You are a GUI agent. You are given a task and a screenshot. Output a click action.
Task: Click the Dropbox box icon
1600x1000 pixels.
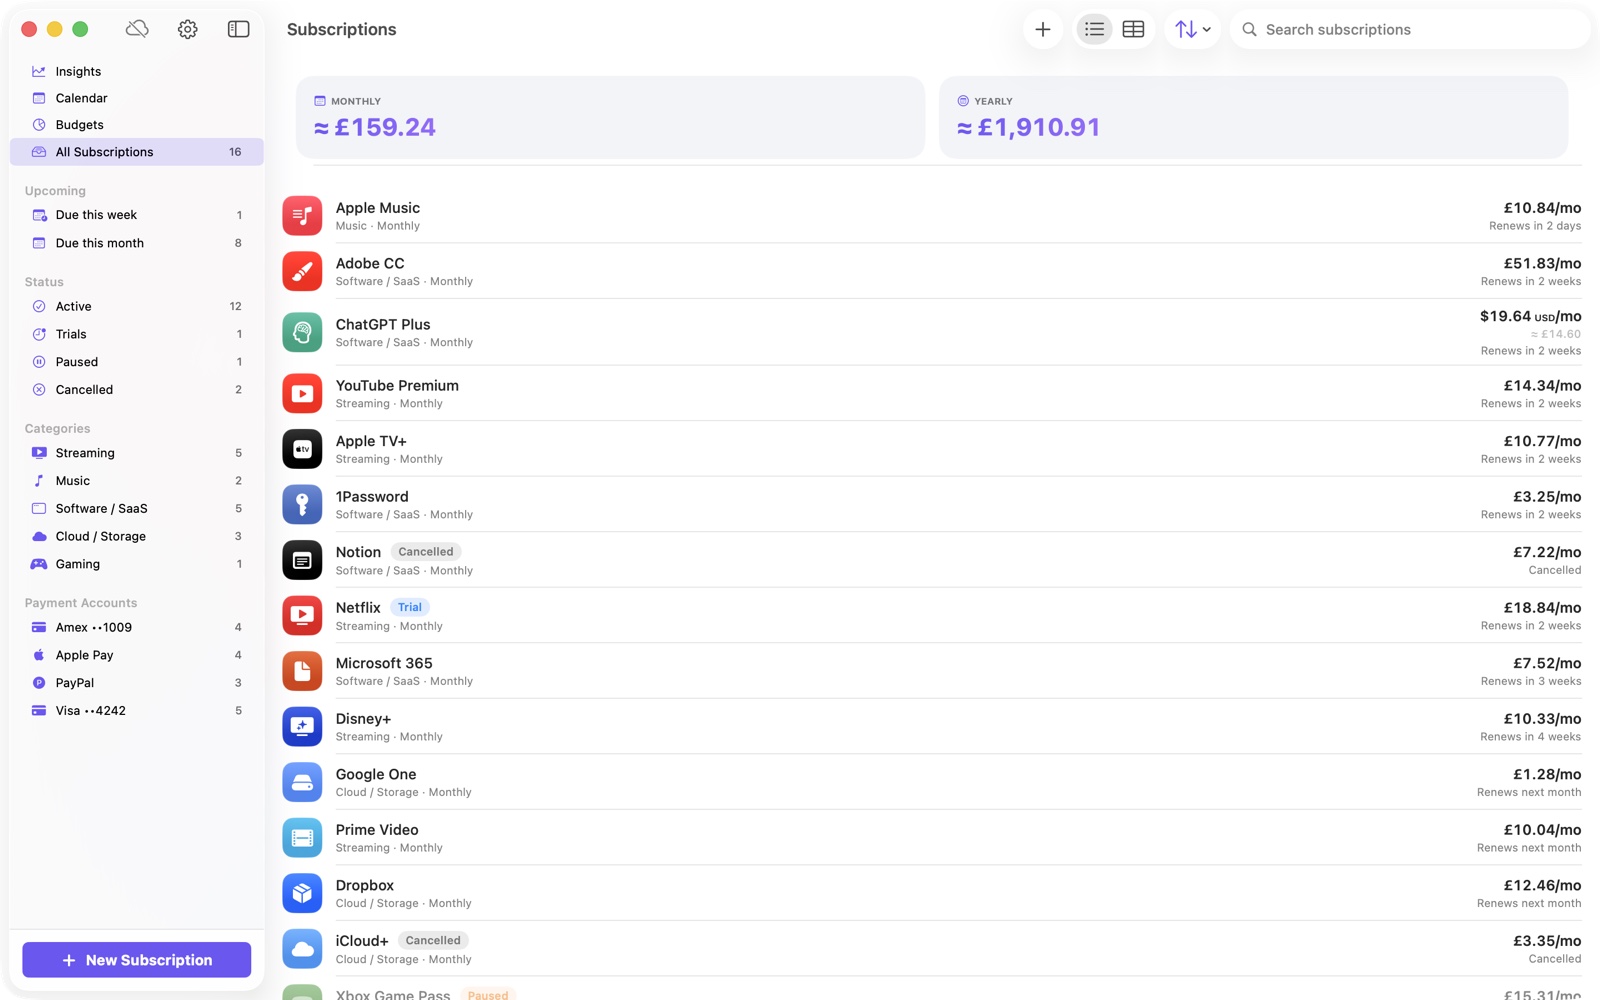point(302,893)
